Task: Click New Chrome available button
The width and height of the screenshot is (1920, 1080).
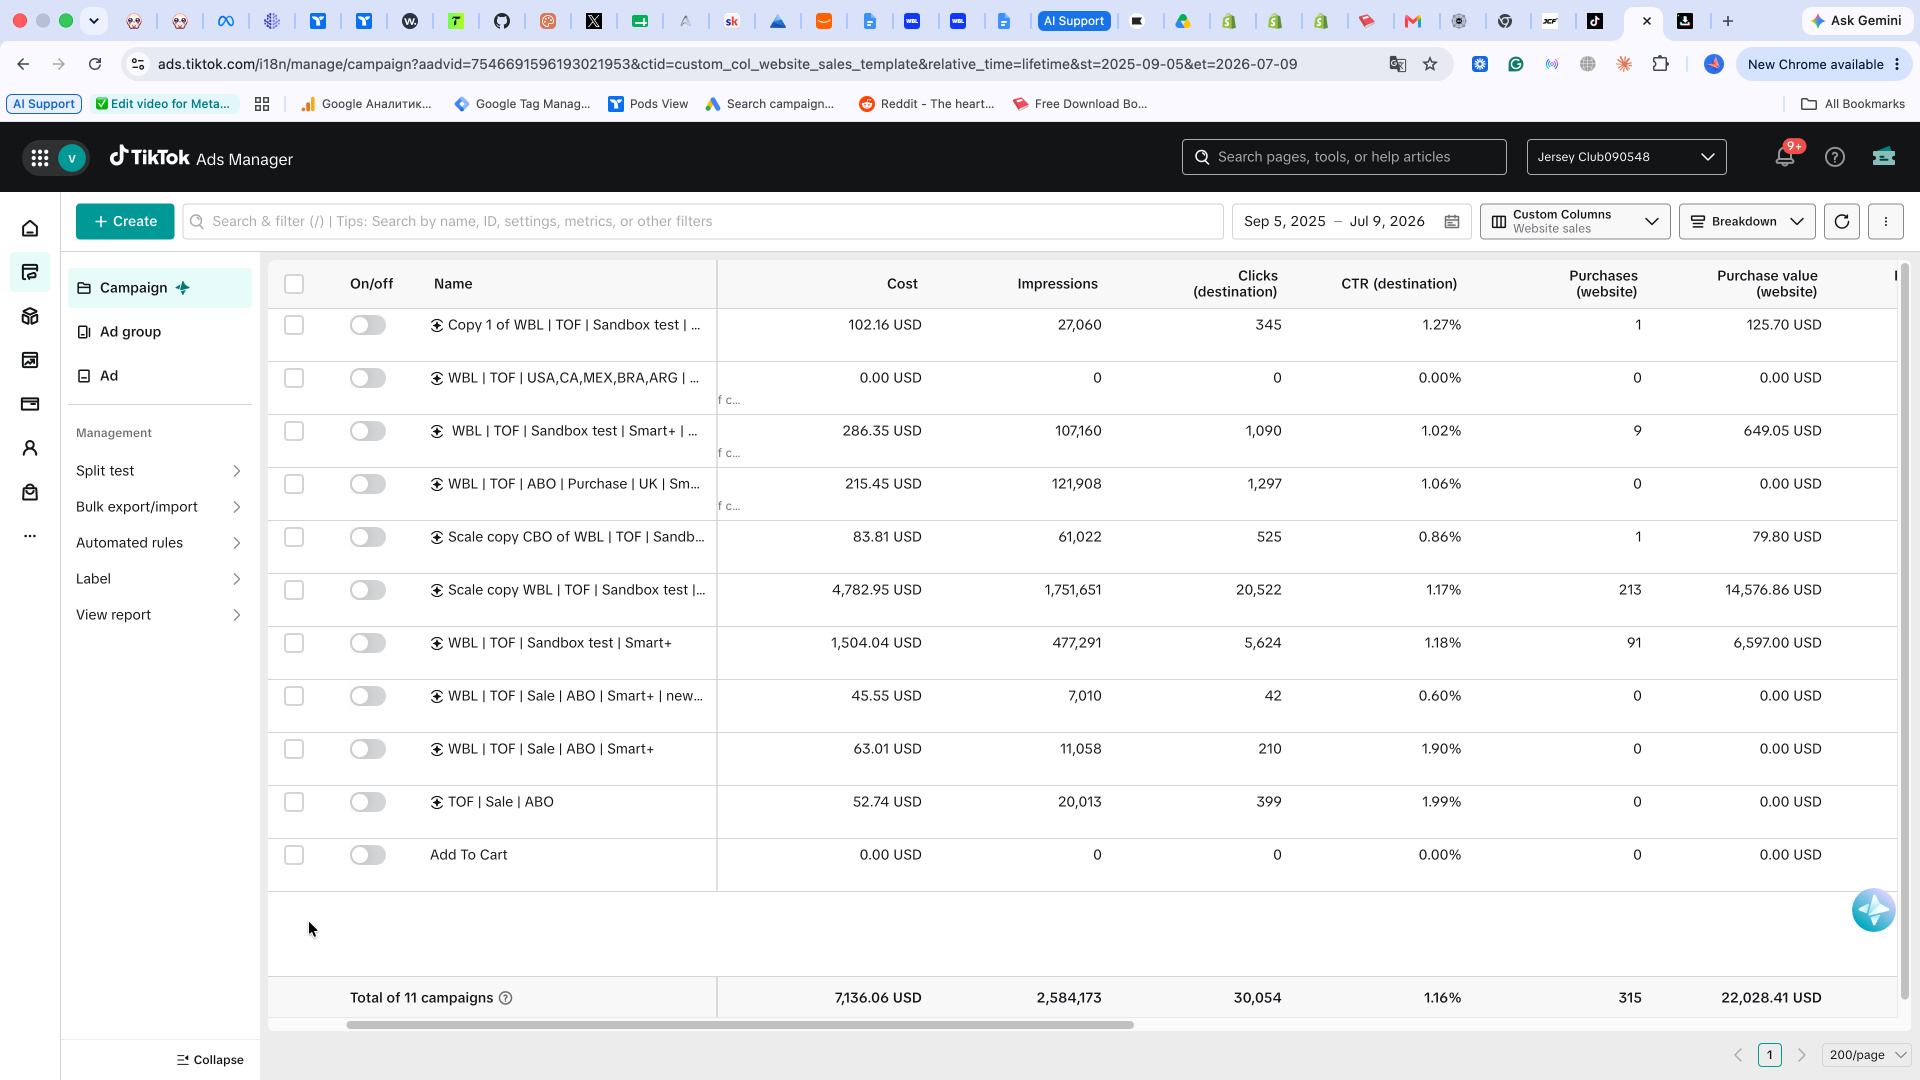Action: point(1824,64)
